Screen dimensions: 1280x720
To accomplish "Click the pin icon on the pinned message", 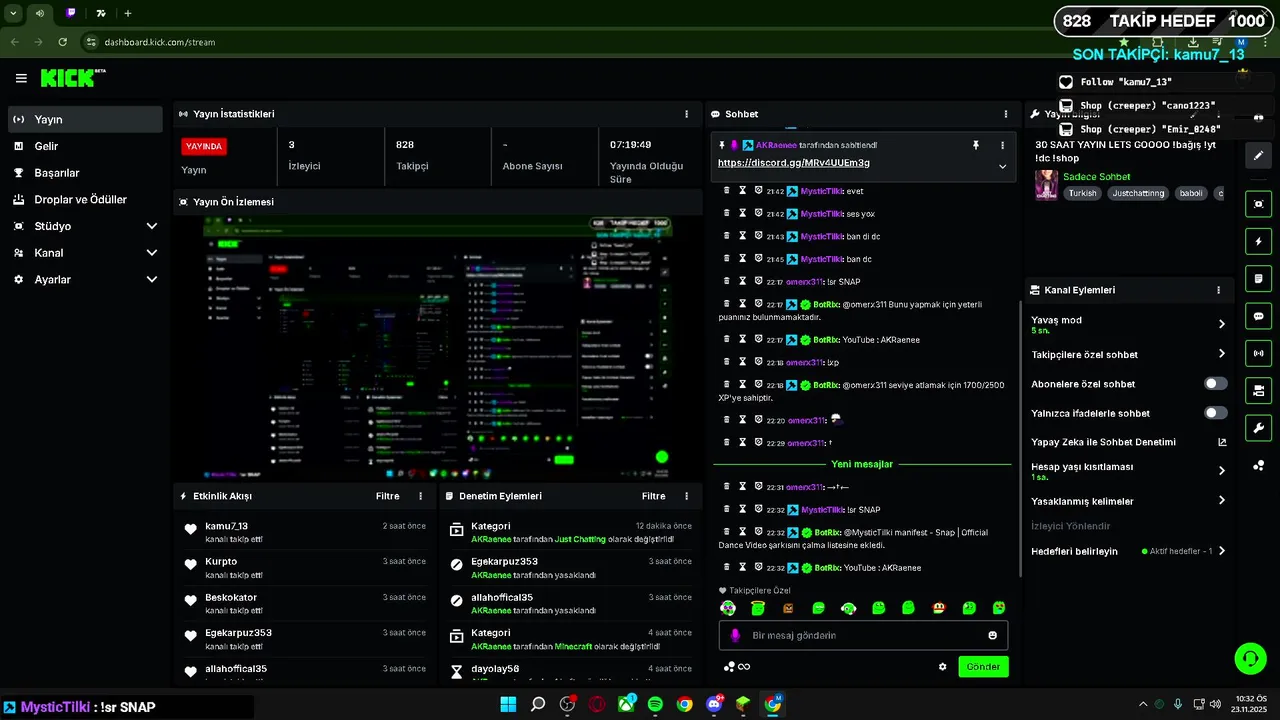I will 976,145.
